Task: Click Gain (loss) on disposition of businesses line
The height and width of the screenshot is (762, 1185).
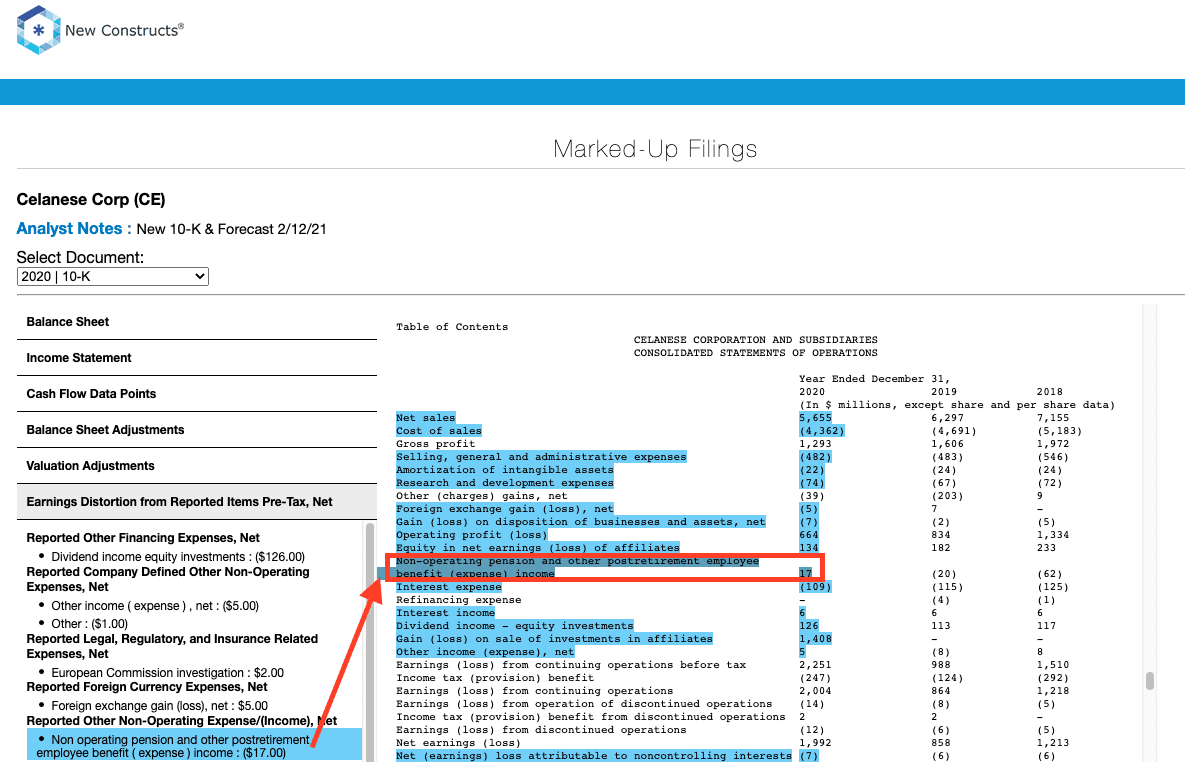Action: [580, 522]
